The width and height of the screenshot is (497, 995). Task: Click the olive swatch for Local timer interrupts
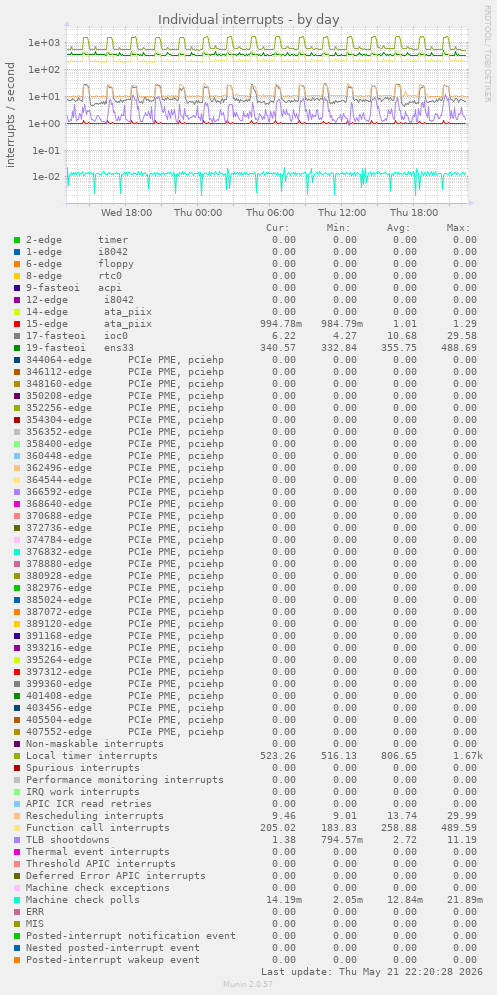tap(17, 756)
